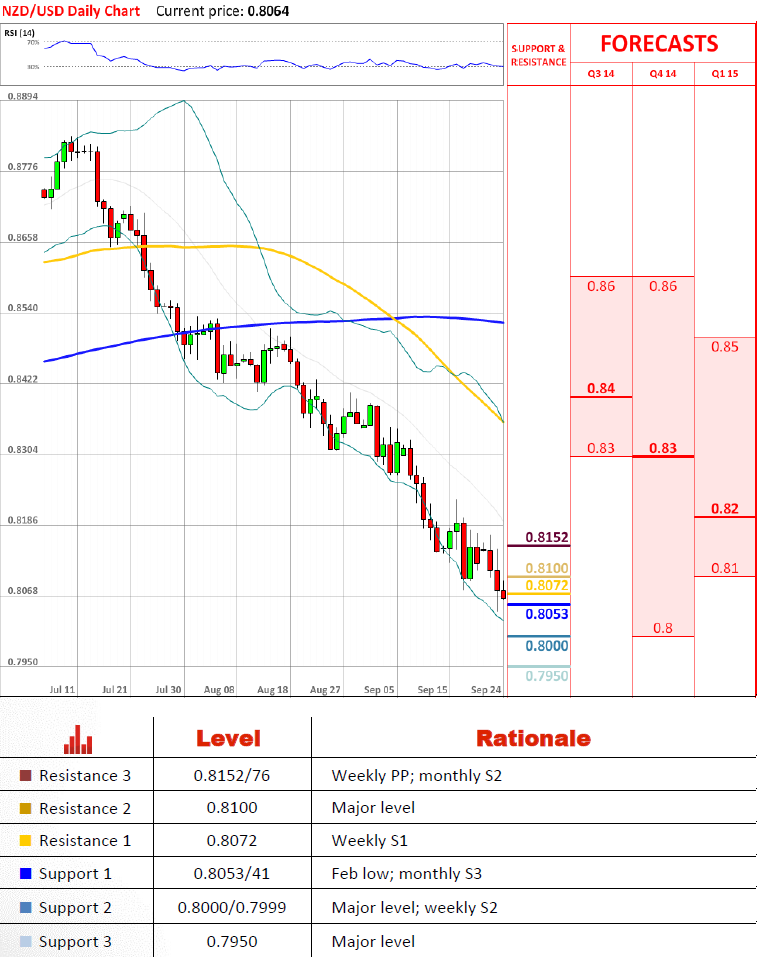
Task: Click the Weekly S1 rationale cell
Action: (369, 840)
